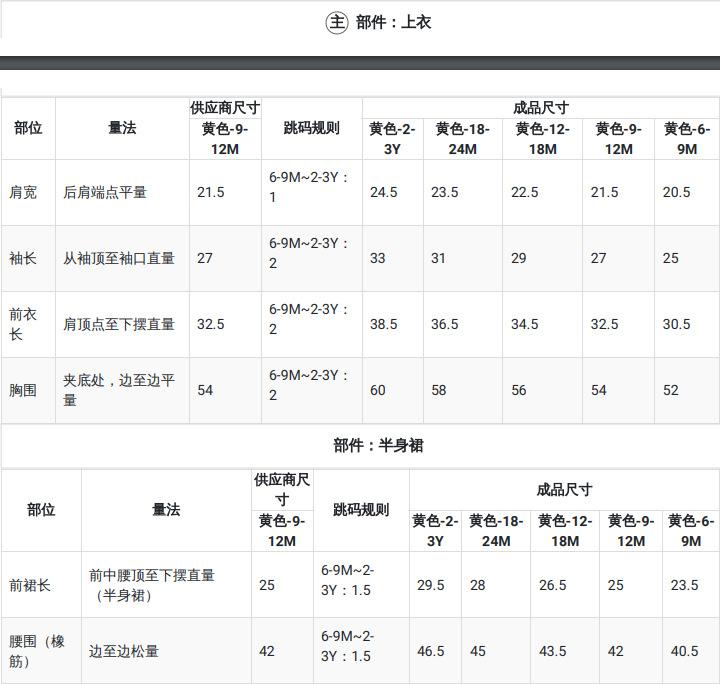The image size is (720, 684).
Task: Click the circled 主 icon
Action: coord(337,22)
